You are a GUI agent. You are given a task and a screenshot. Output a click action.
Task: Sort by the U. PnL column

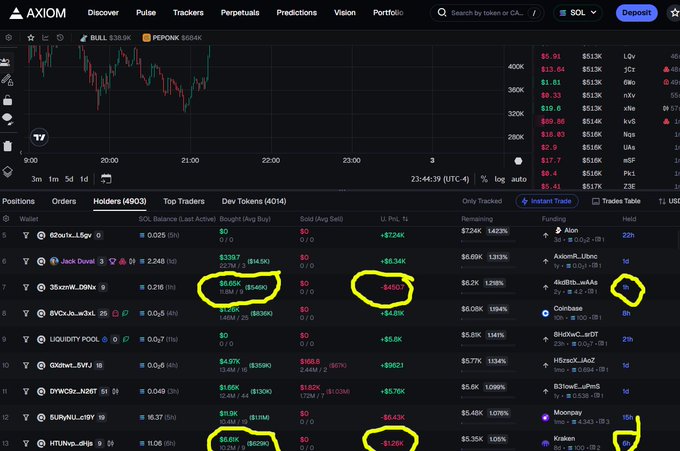[394, 219]
